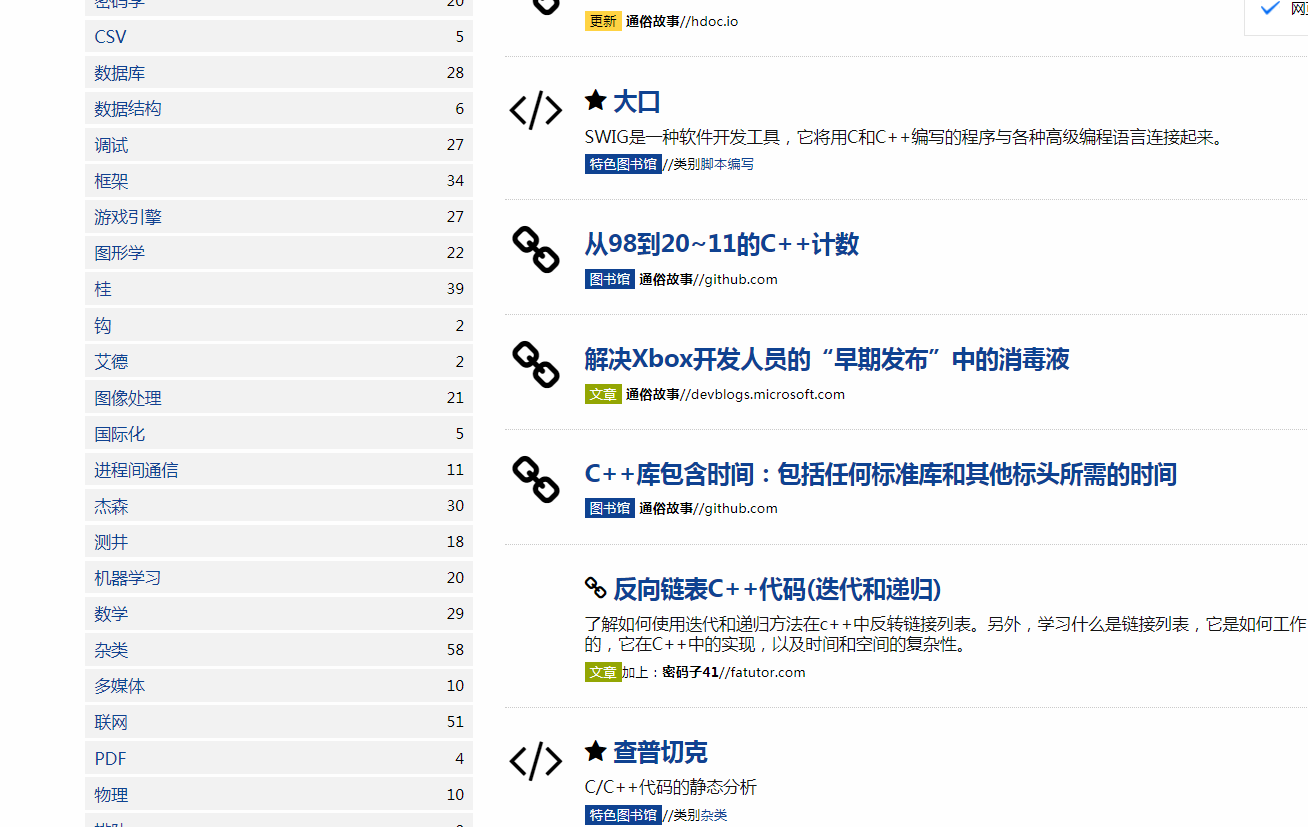The height and width of the screenshot is (827, 1308).
Task: Select the PDF category in sidebar
Action: tap(279, 759)
